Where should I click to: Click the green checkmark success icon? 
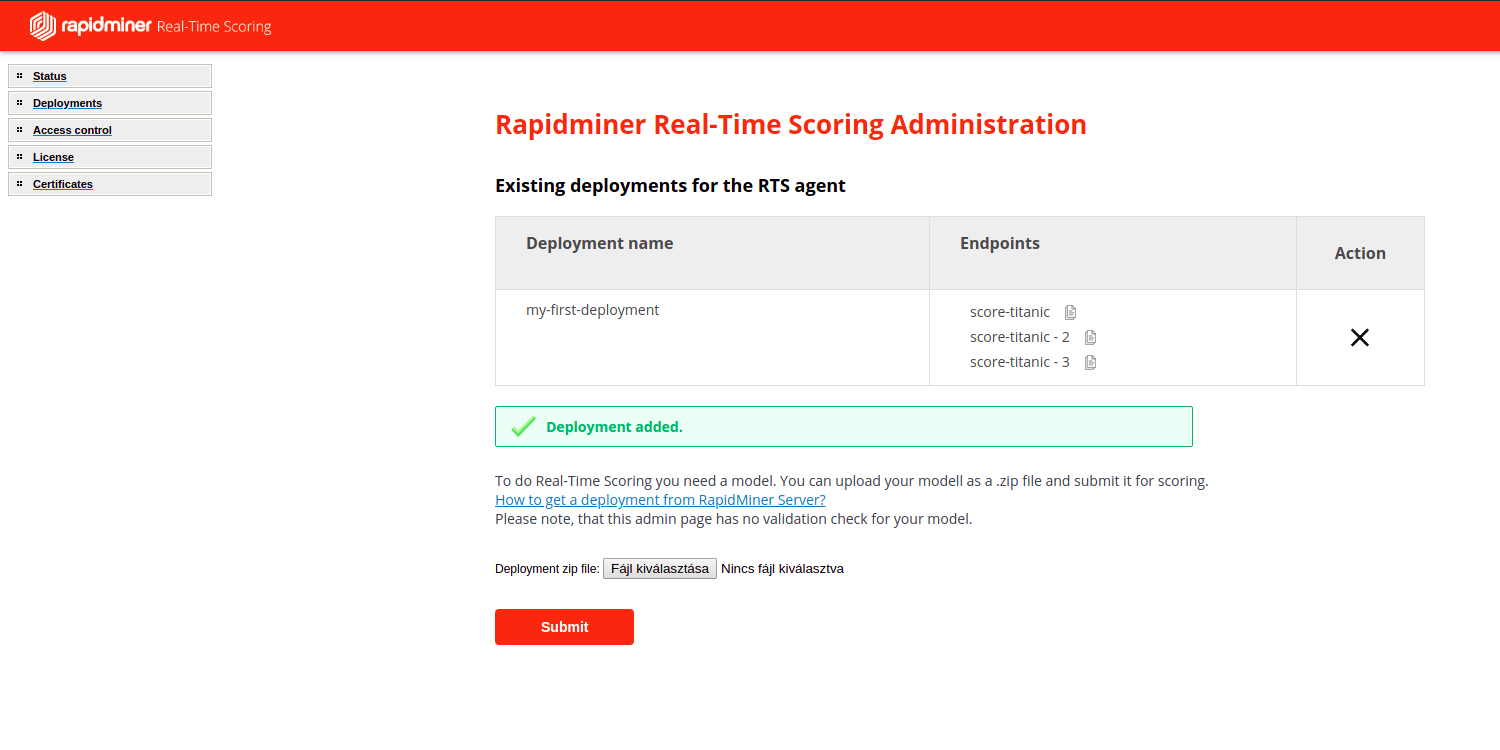[523, 427]
